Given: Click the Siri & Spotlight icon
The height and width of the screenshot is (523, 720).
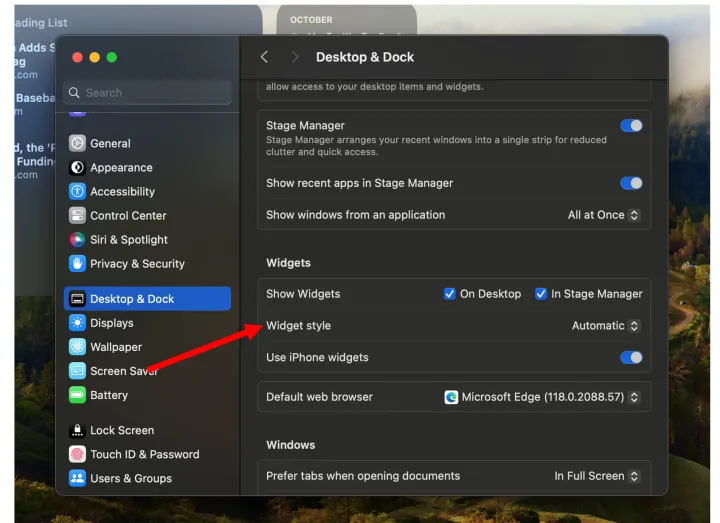Looking at the screenshot, I should tap(77, 240).
